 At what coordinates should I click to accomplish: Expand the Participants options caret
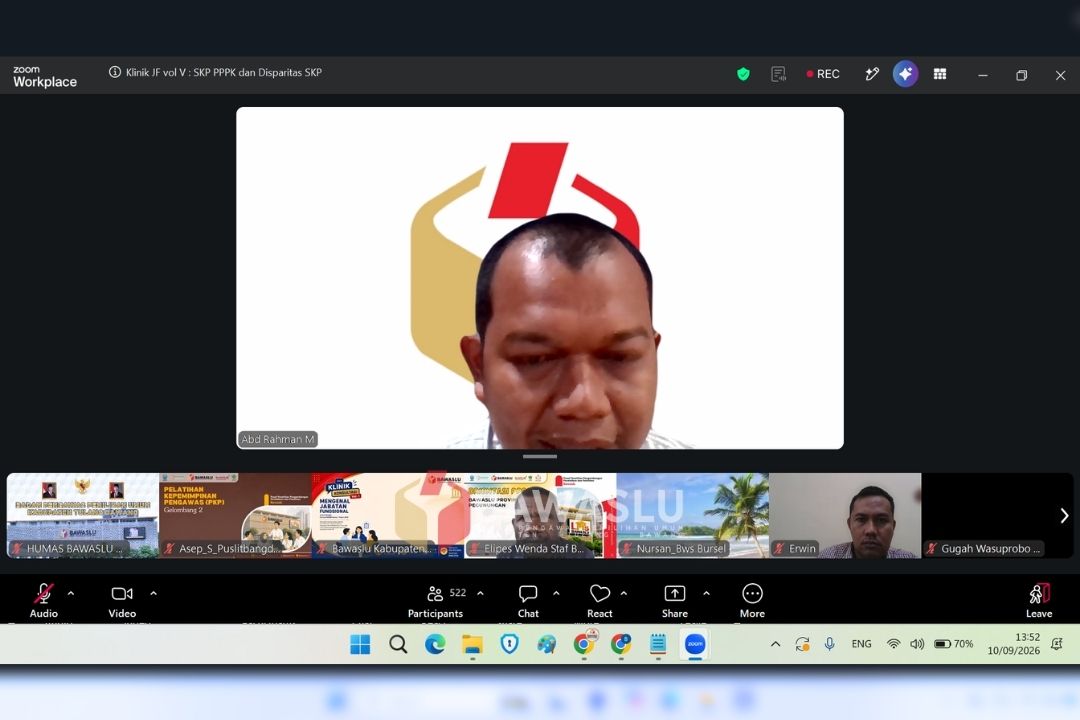(x=480, y=593)
